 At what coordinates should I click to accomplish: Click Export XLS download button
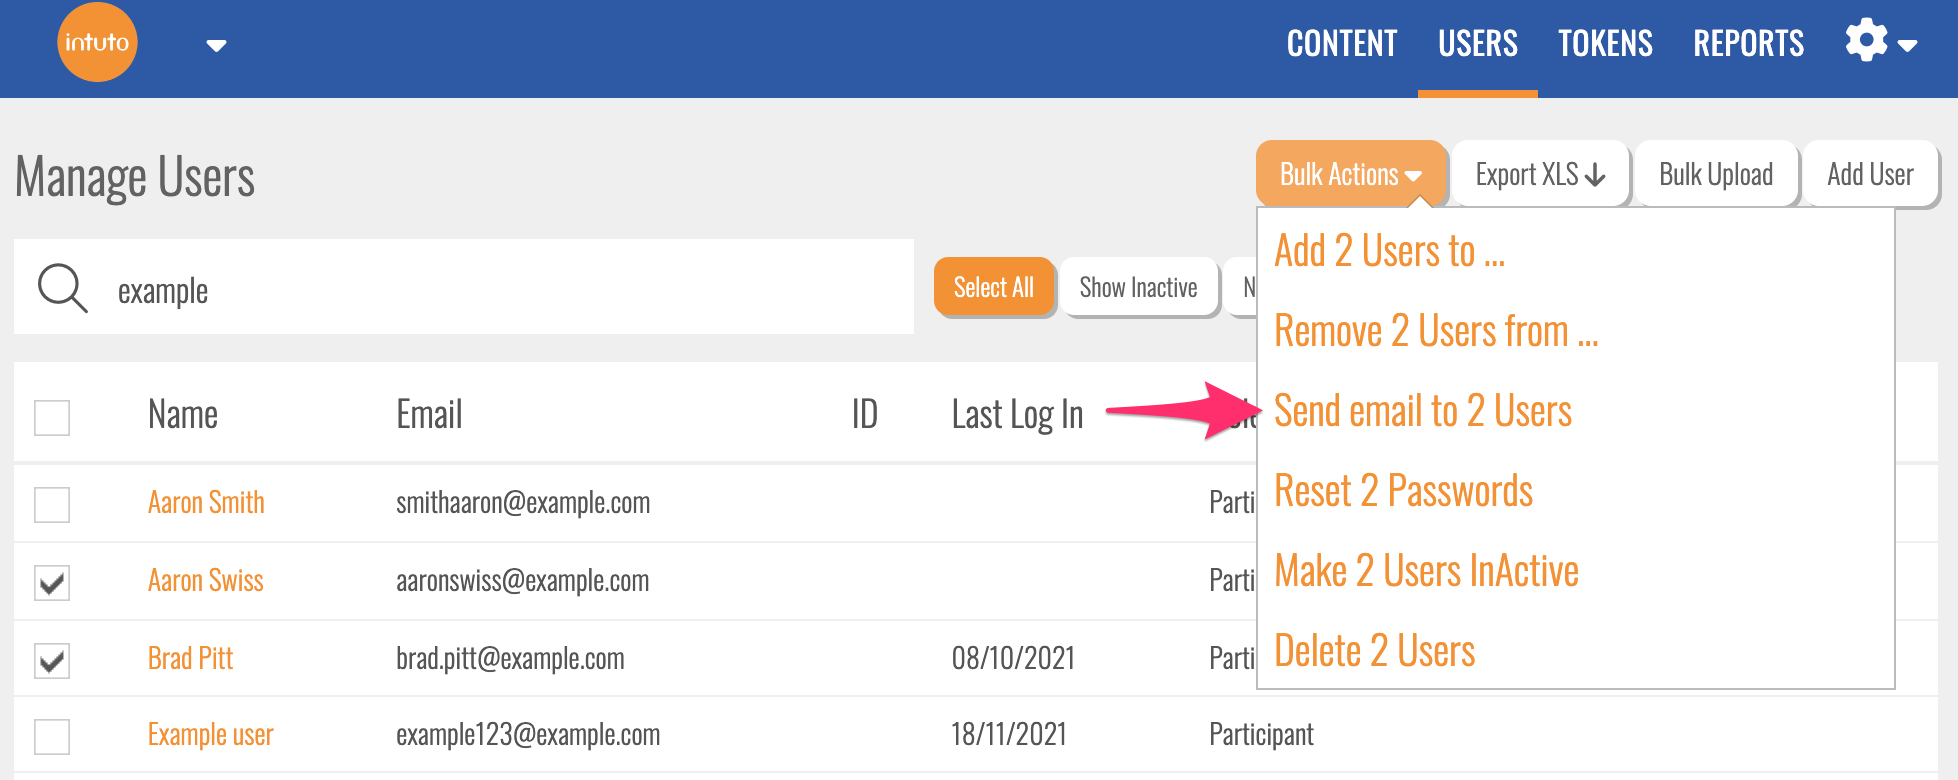pyautogui.click(x=1540, y=174)
